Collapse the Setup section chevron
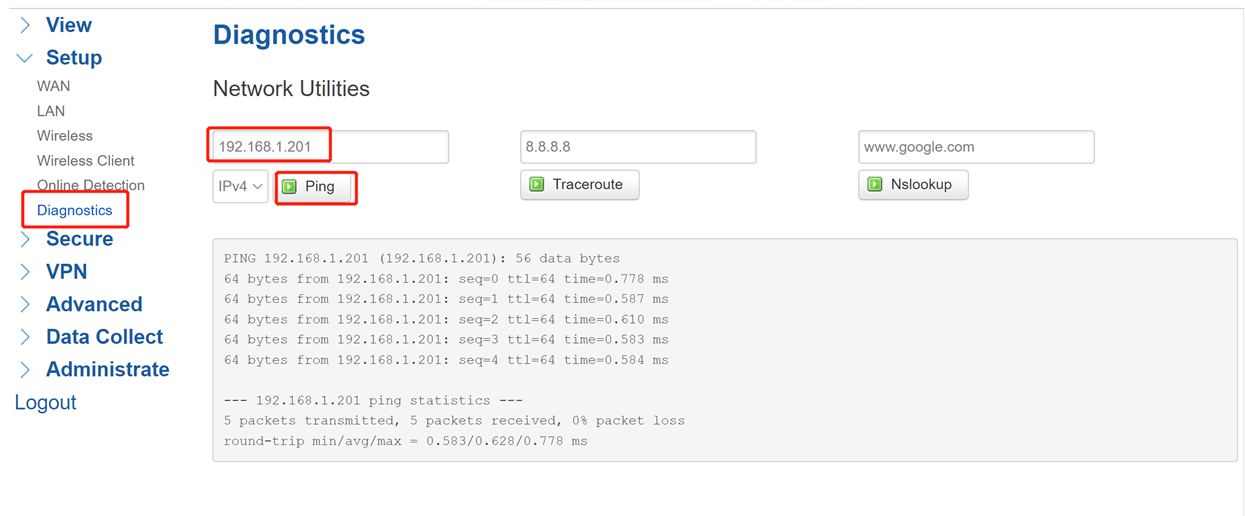The height and width of the screenshot is (516, 1245). 25,59
